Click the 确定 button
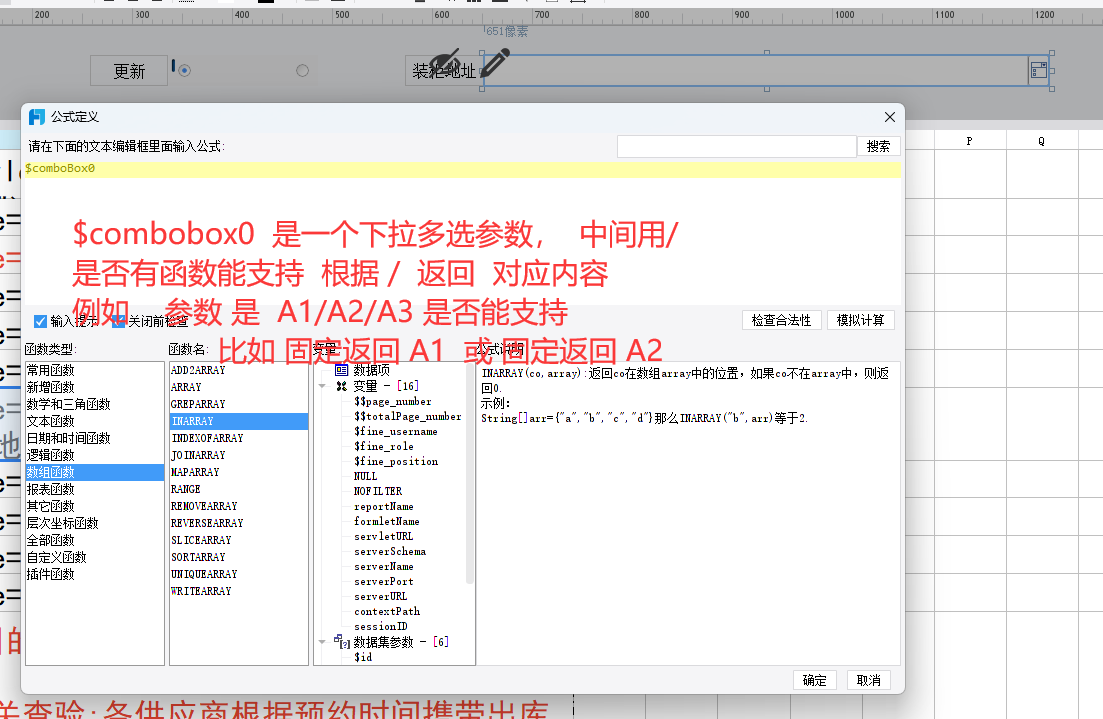 (x=815, y=680)
